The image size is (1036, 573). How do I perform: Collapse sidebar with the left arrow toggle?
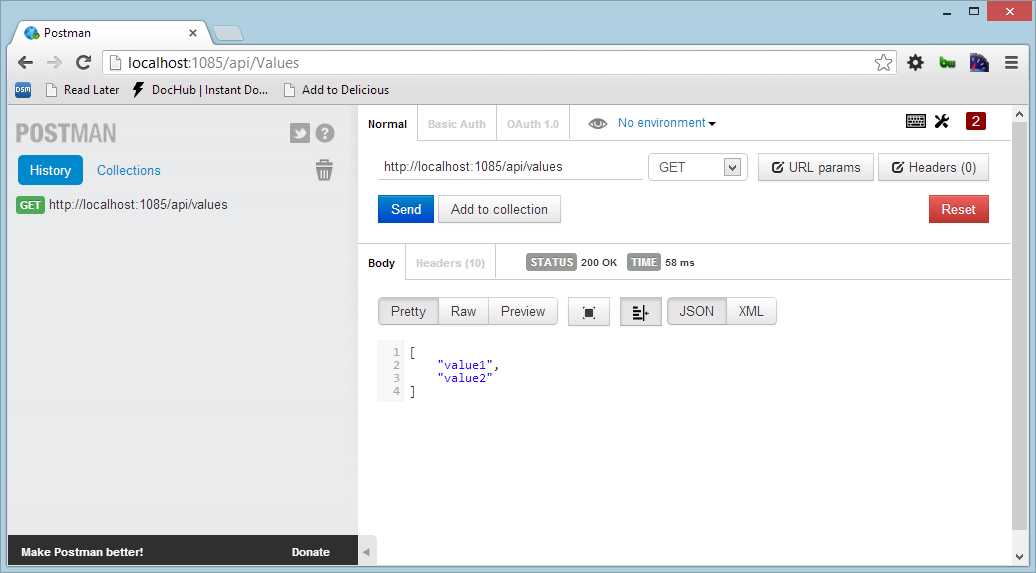coord(366,551)
